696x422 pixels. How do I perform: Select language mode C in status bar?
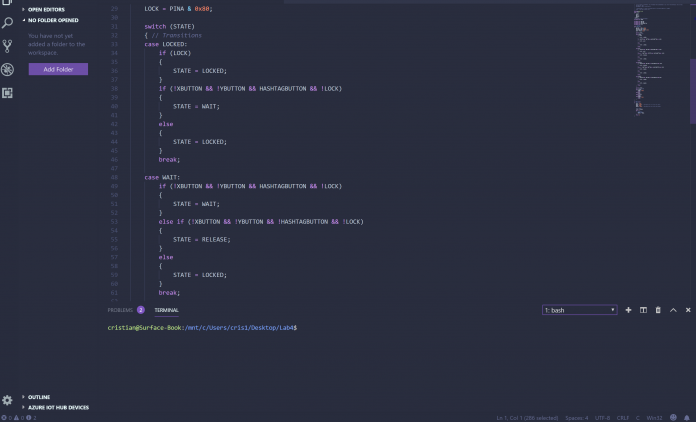pos(638,418)
